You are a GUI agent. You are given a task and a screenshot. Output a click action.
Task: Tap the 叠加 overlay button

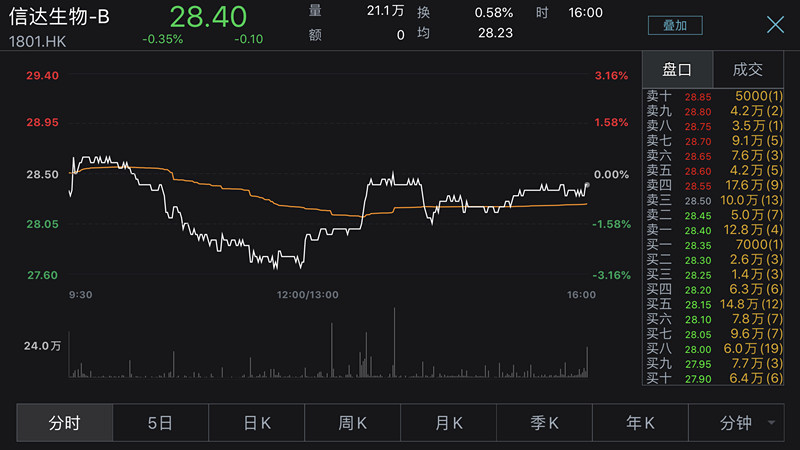point(675,26)
